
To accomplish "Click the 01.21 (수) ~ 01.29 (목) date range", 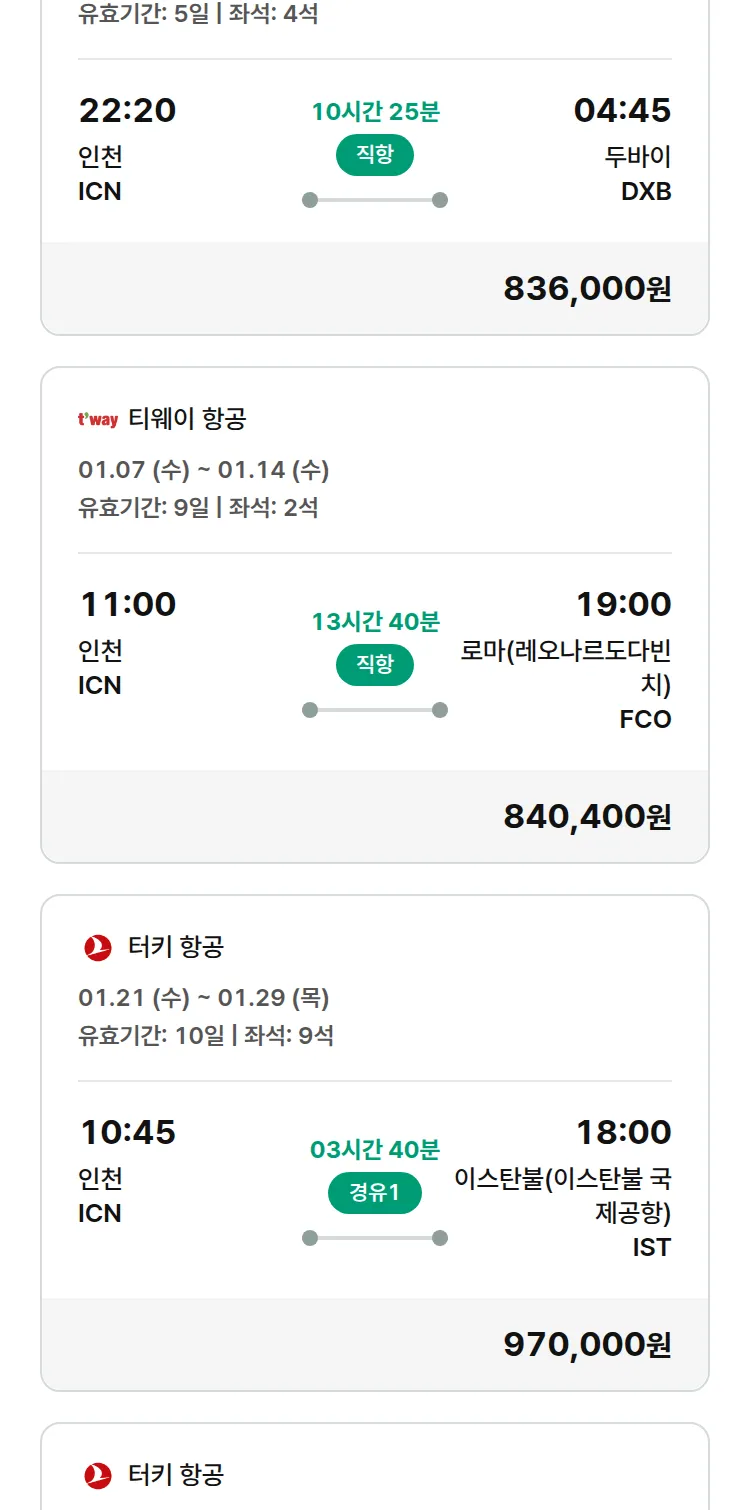I will [204, 998].
